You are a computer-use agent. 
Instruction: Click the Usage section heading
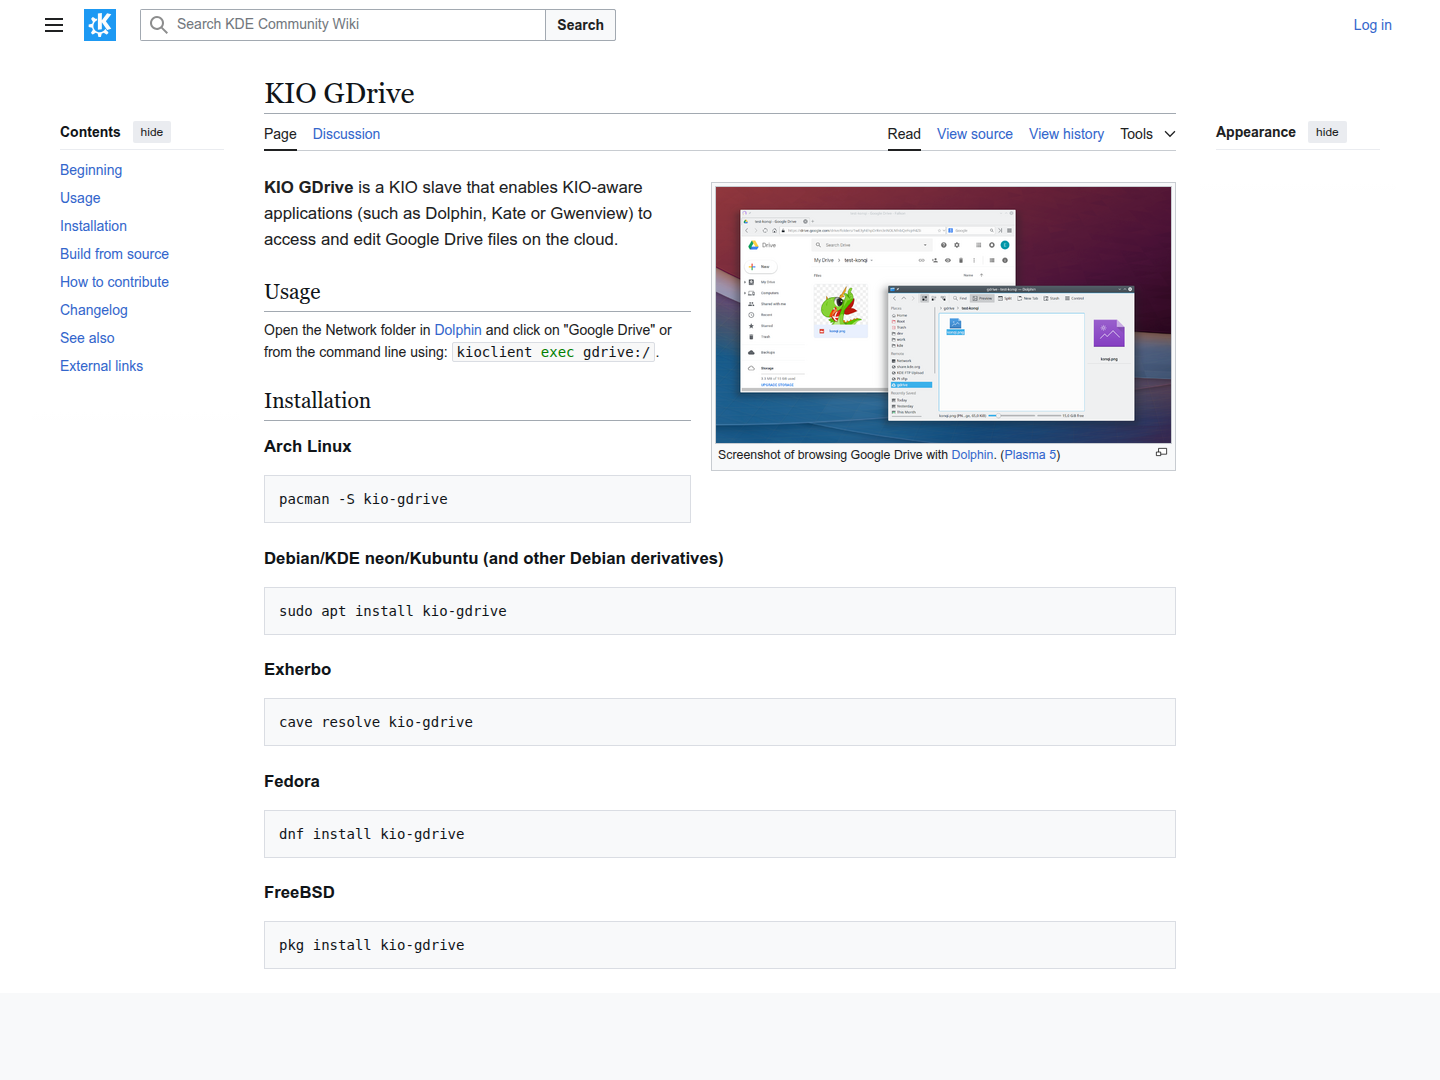(x=292, y=292)
